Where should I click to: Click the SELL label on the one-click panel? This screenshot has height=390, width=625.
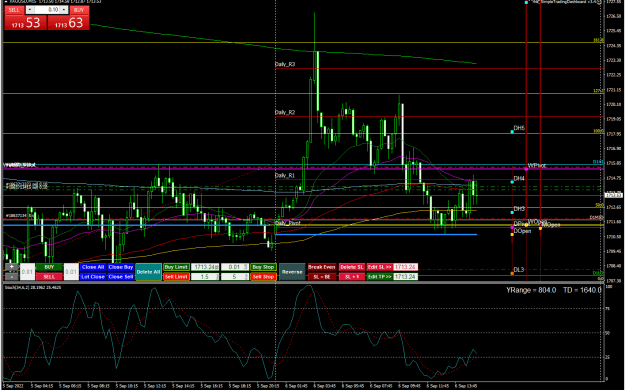click(14, 10)
